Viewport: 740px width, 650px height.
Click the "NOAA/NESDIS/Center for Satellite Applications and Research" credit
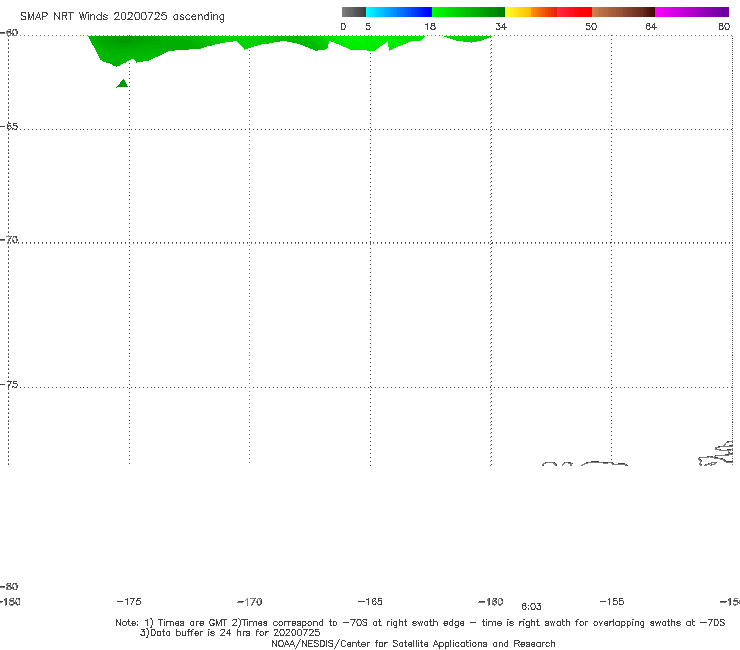pyautogui.click(x=413, y=644)
